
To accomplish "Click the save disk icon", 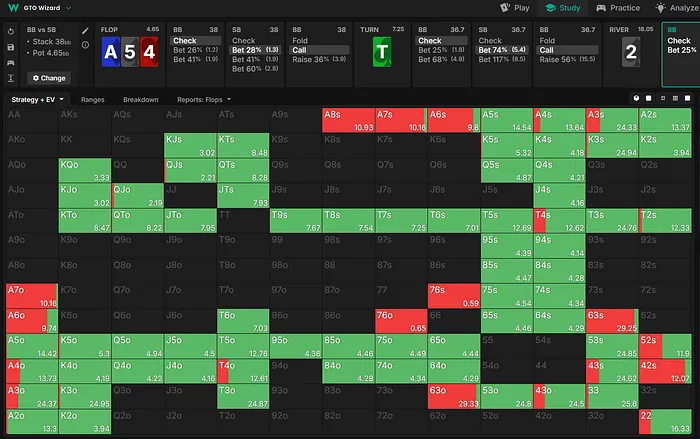I will [10, 46].
